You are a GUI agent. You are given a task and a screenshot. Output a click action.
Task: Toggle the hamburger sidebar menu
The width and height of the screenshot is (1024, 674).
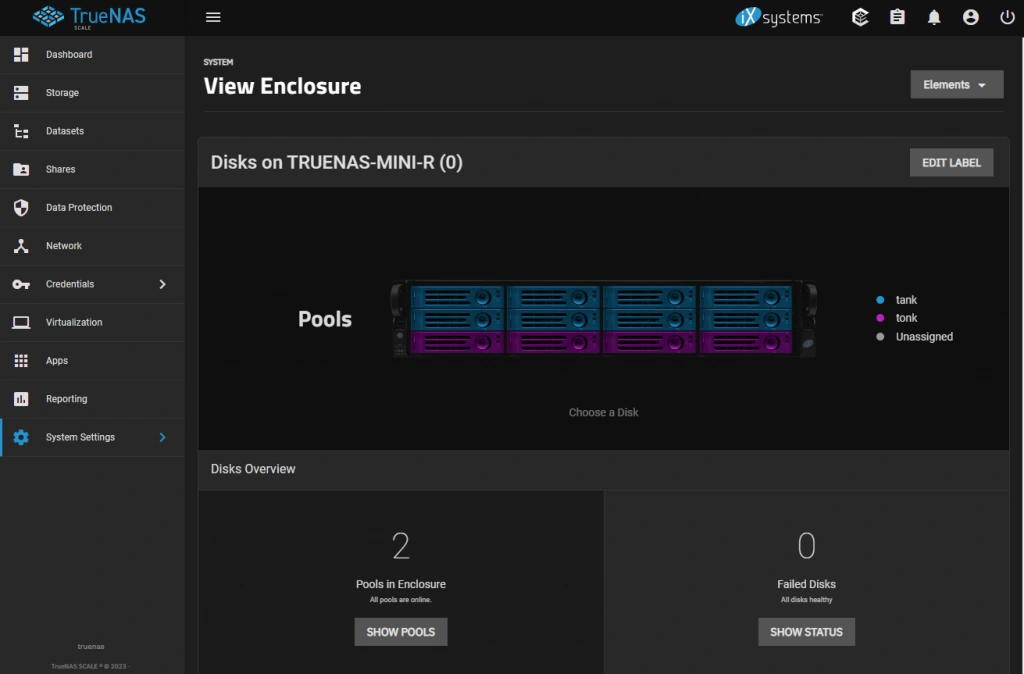click(213, 18)
